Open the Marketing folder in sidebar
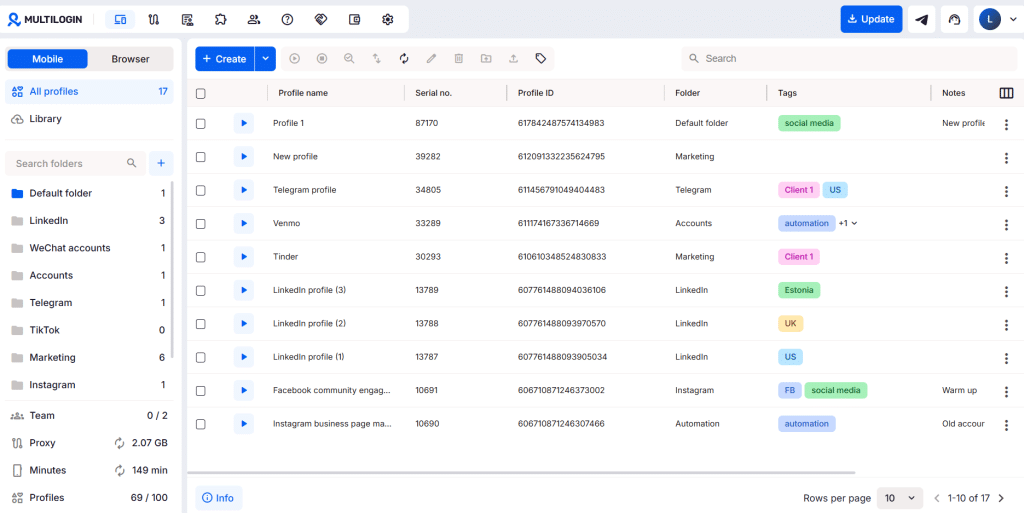The image size is (1024, 513). 89,358
